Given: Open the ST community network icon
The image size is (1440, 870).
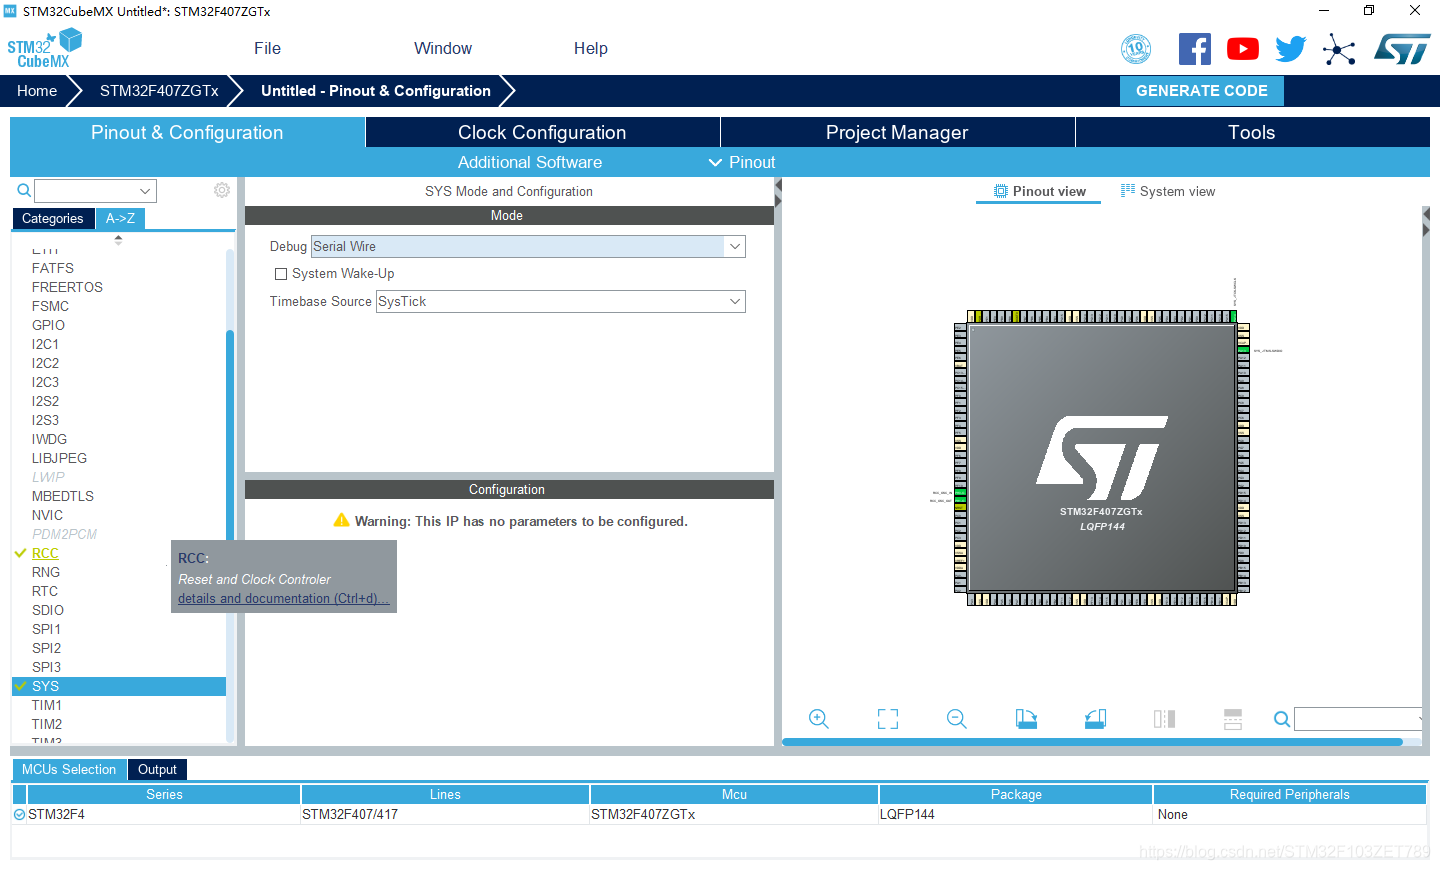Looking at the screenshot, I should (x=1339, y=49).
